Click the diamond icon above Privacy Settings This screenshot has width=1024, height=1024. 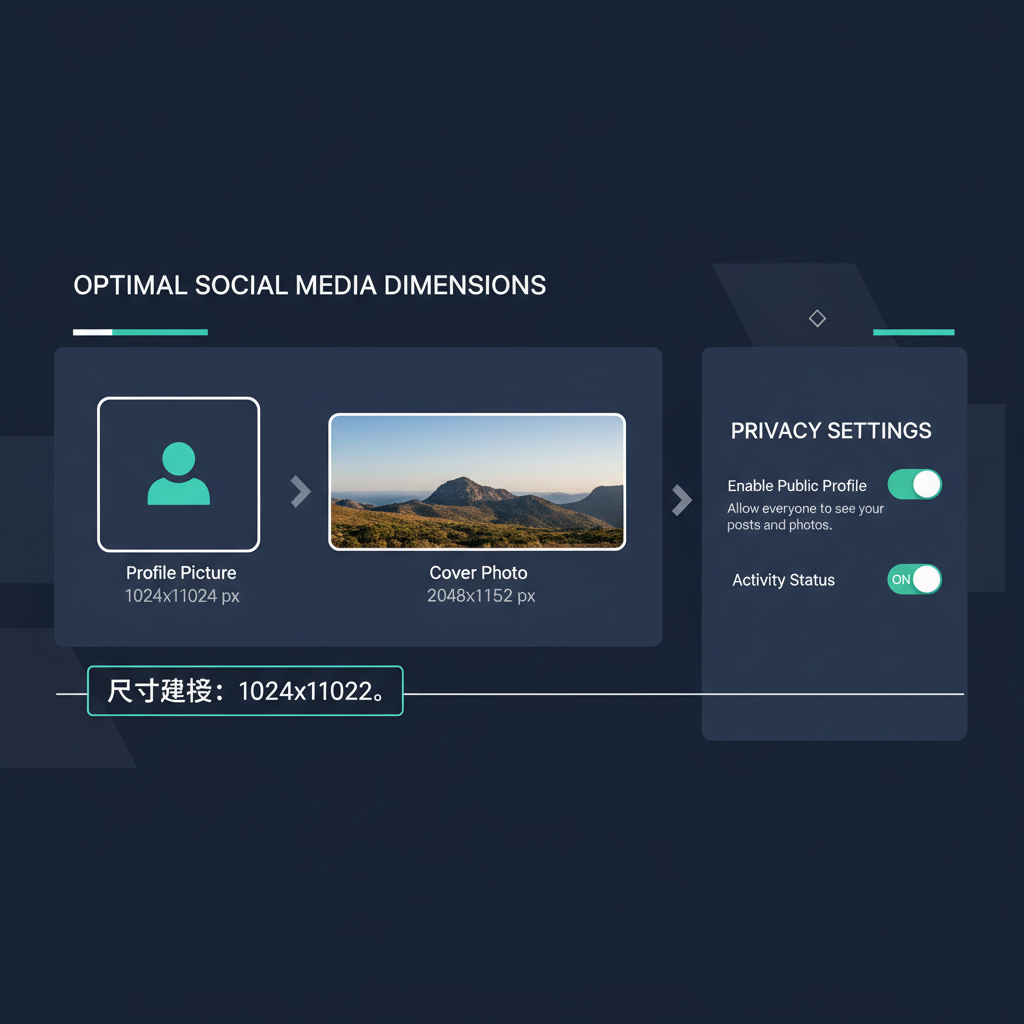point(817,318)
